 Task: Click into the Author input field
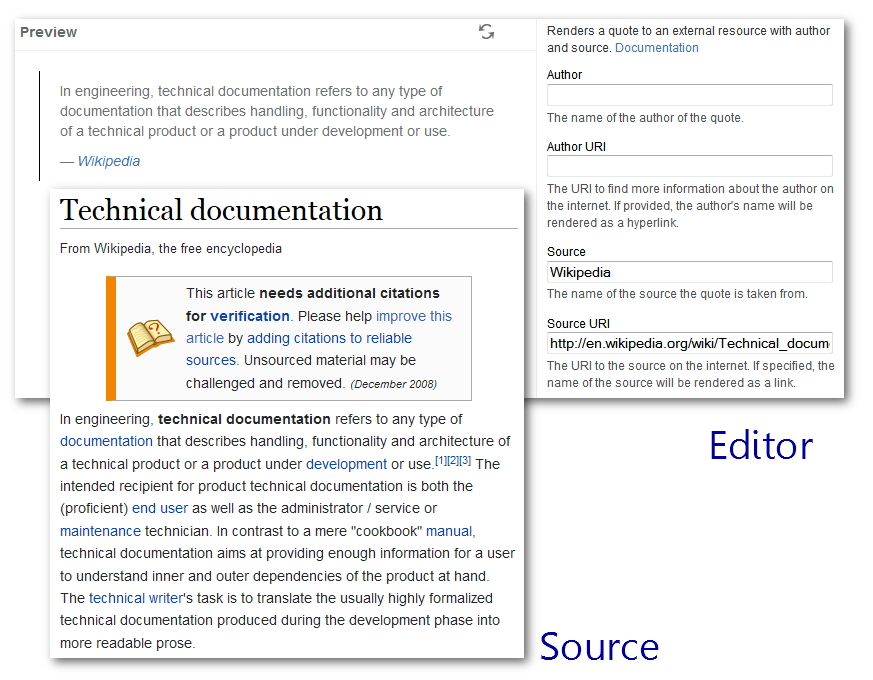click(689, 95)
